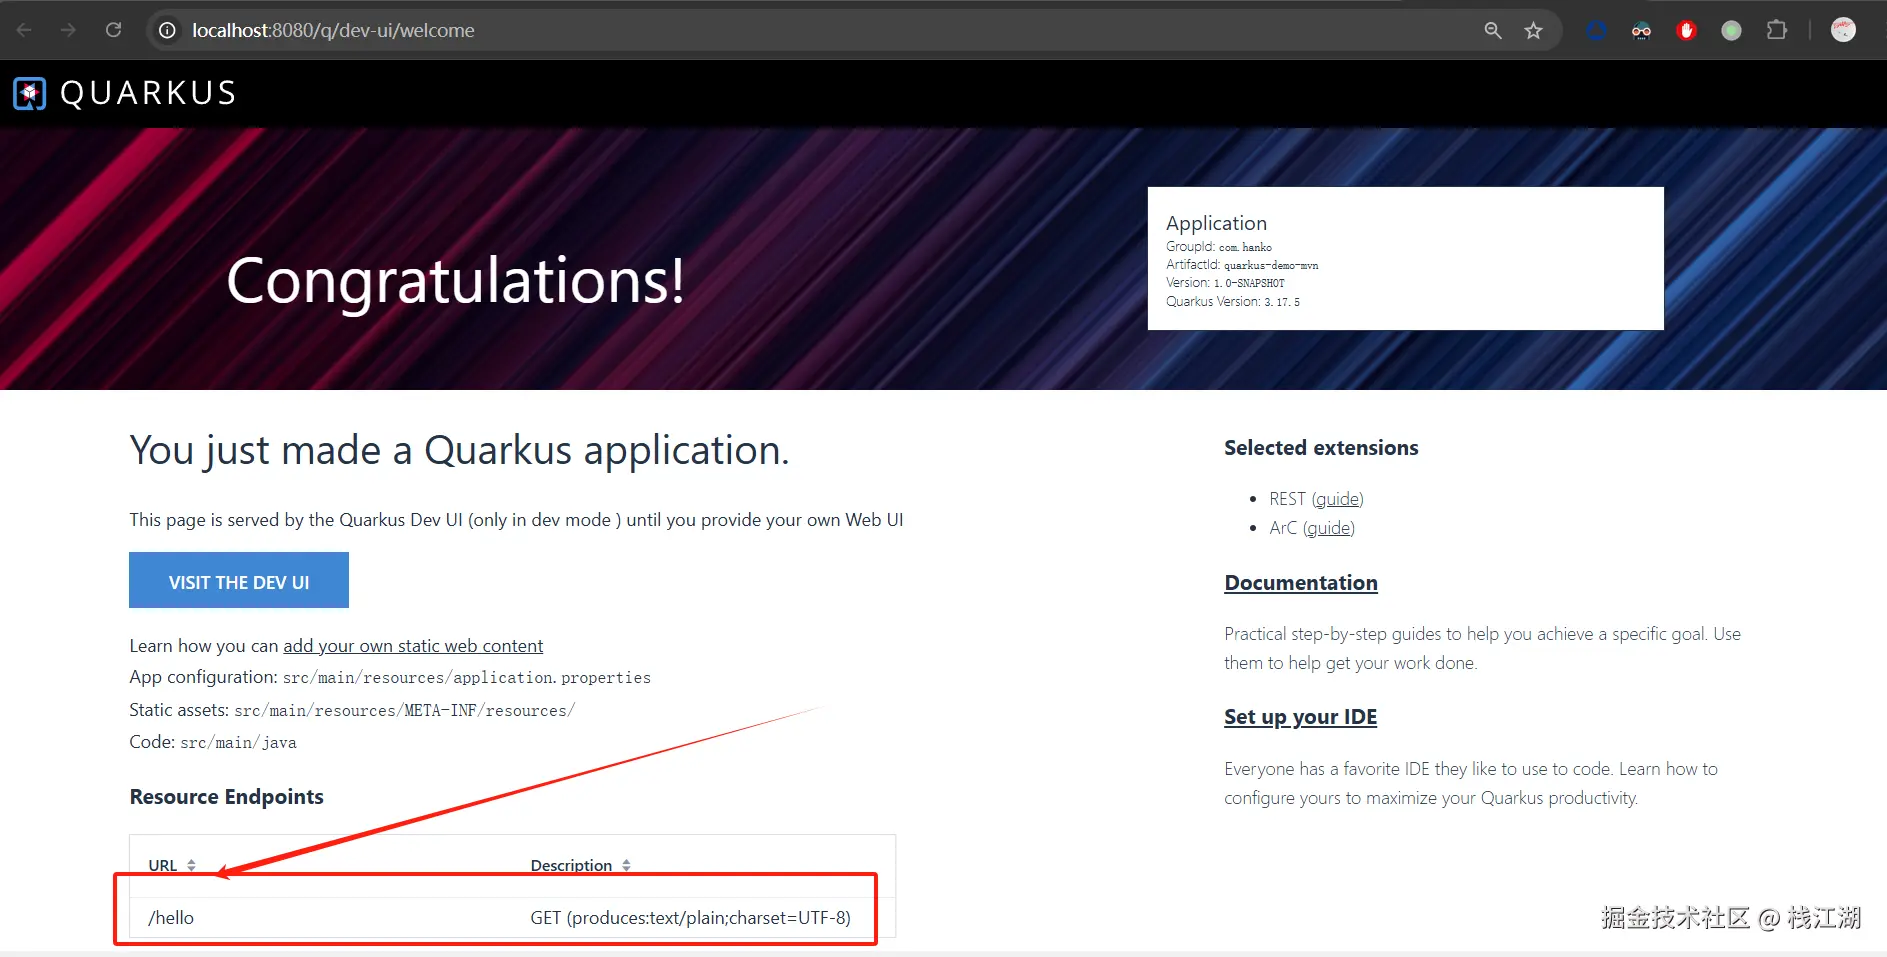Open the Extensions puzzle menu

[1777, 31]
